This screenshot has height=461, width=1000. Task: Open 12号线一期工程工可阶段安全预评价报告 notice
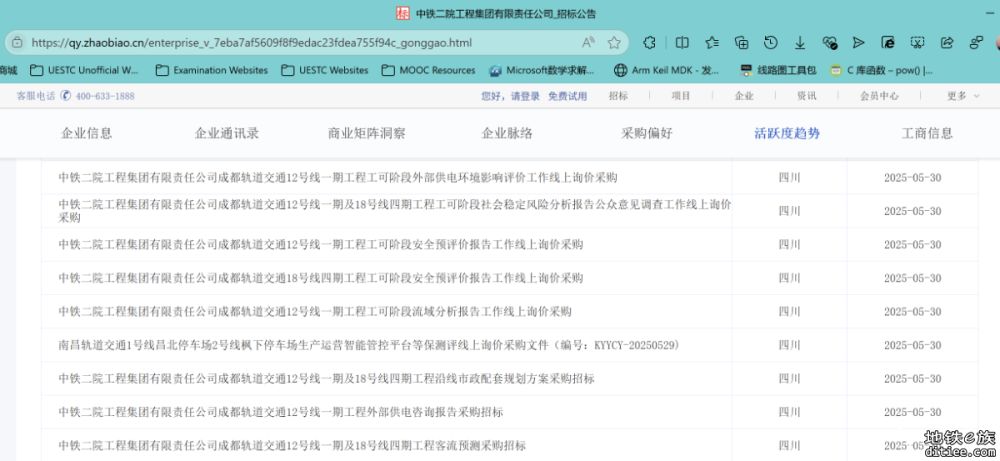click(x=321, y=244)
